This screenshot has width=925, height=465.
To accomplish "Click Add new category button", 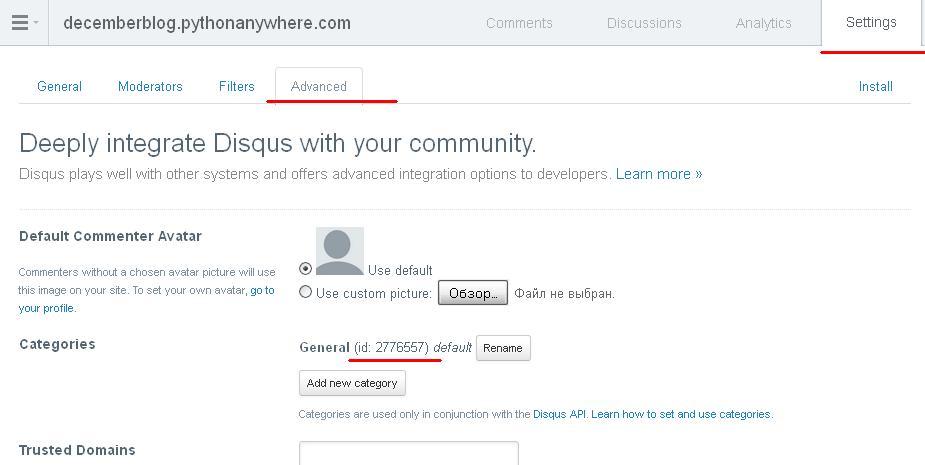I will coord(352,383).
